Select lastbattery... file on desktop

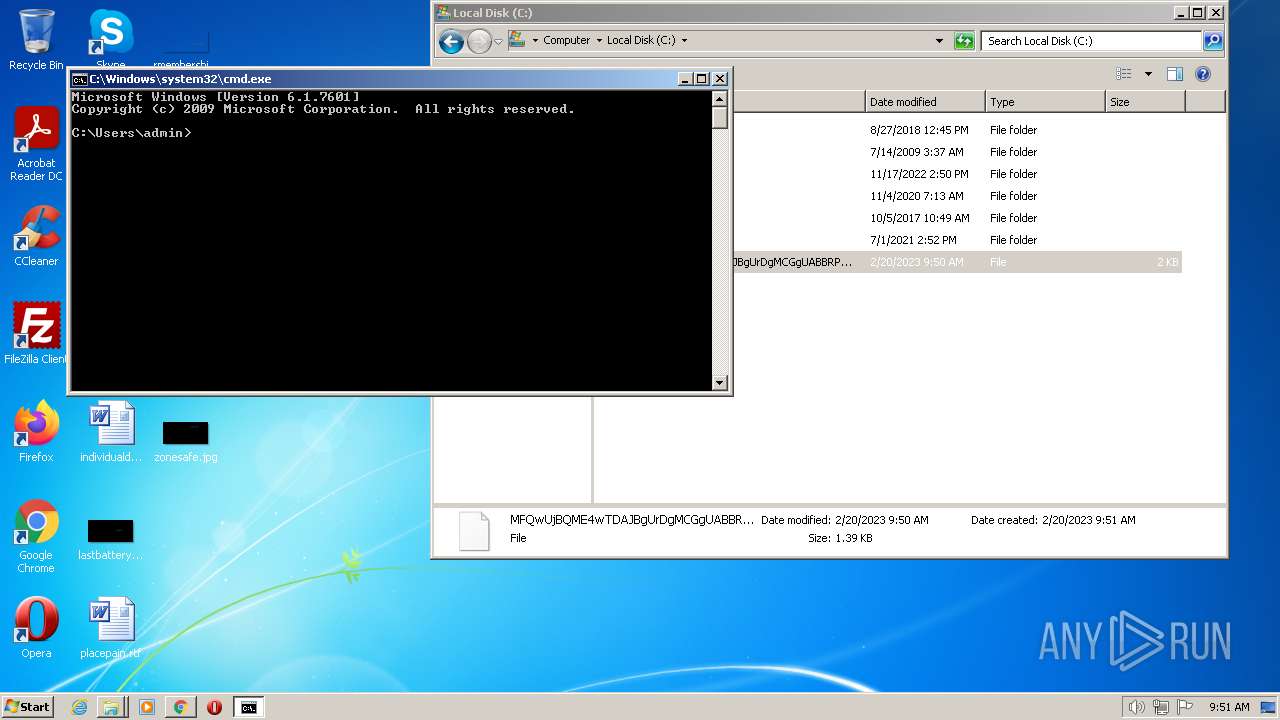[110, 539]
